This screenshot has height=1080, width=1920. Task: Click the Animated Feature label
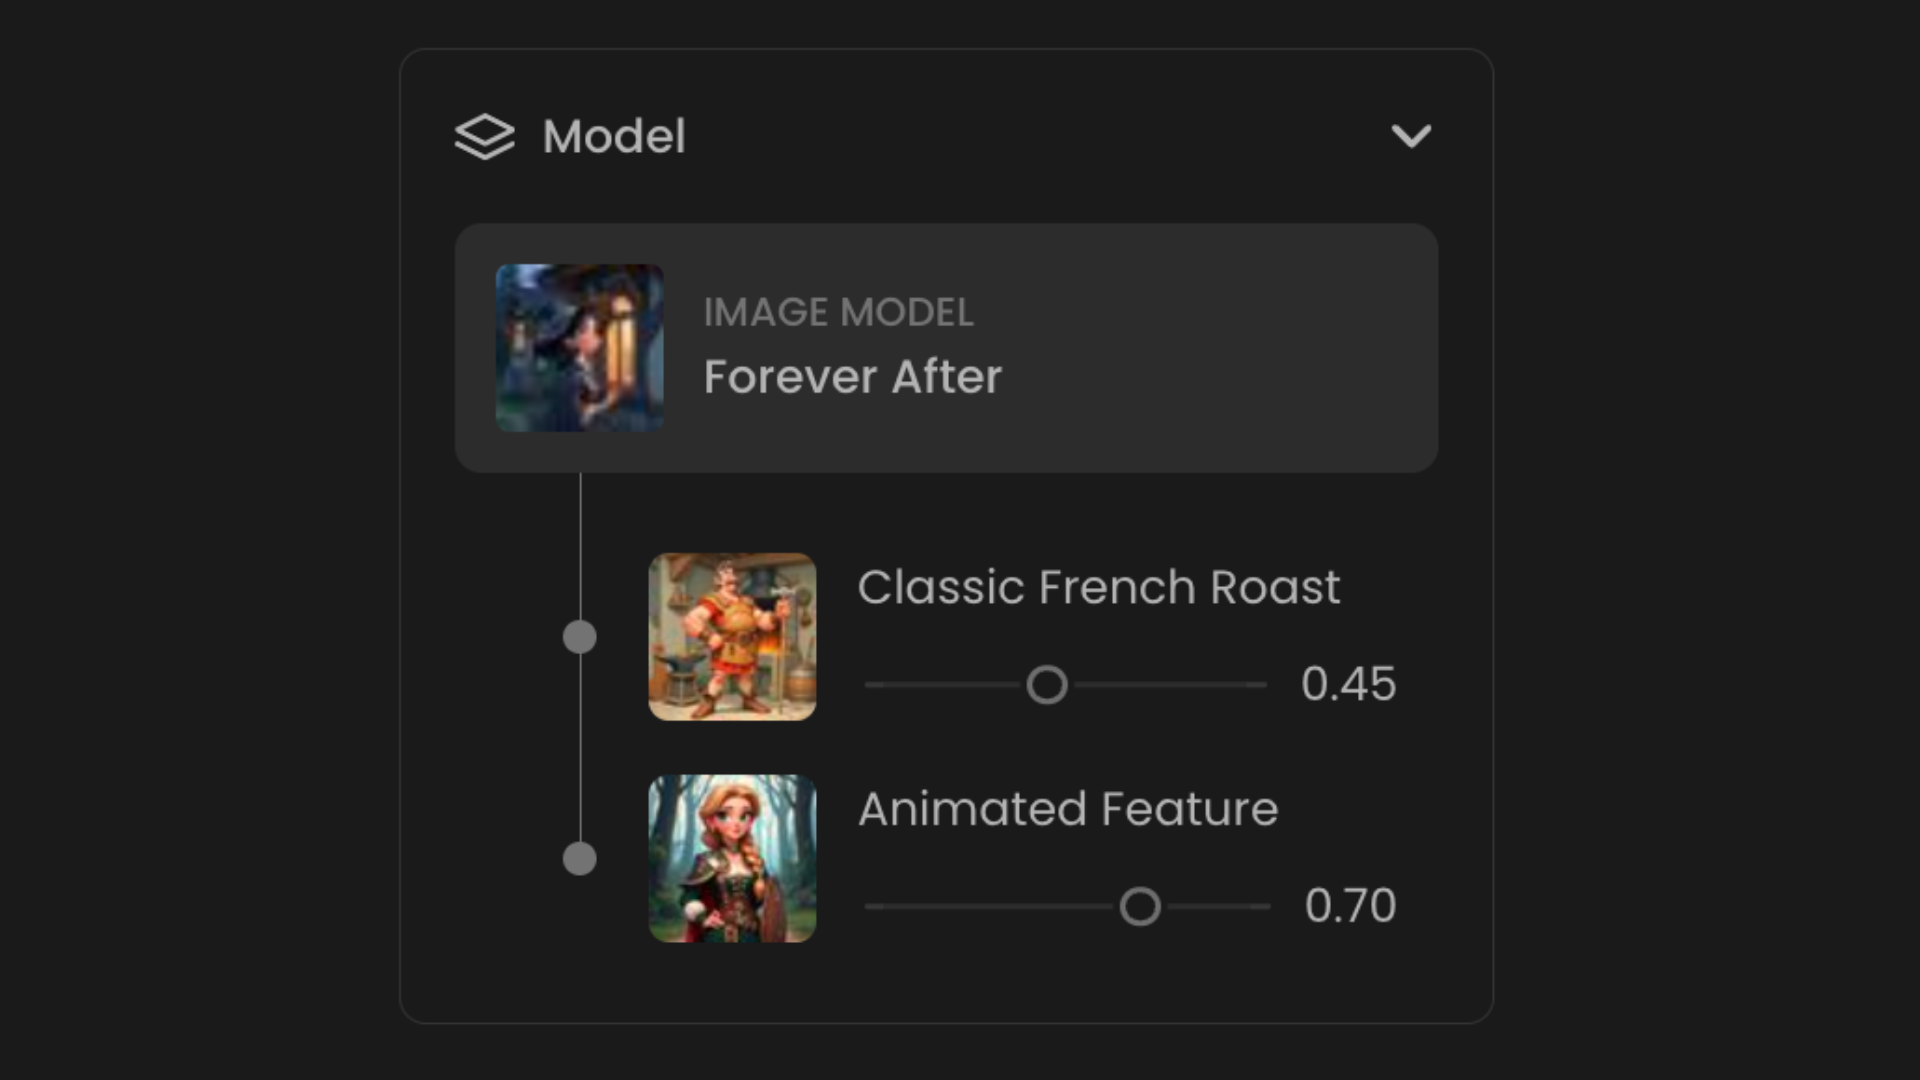1068,809
